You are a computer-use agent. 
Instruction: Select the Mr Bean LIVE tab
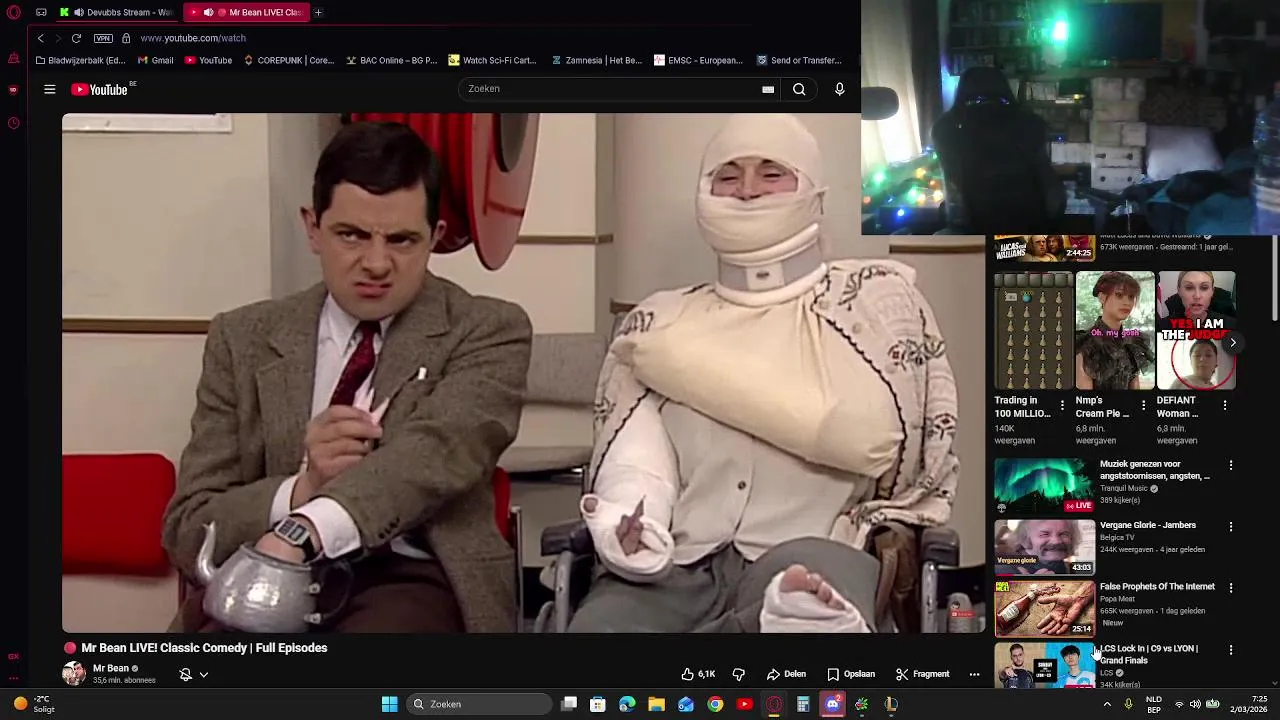(247, 12)
